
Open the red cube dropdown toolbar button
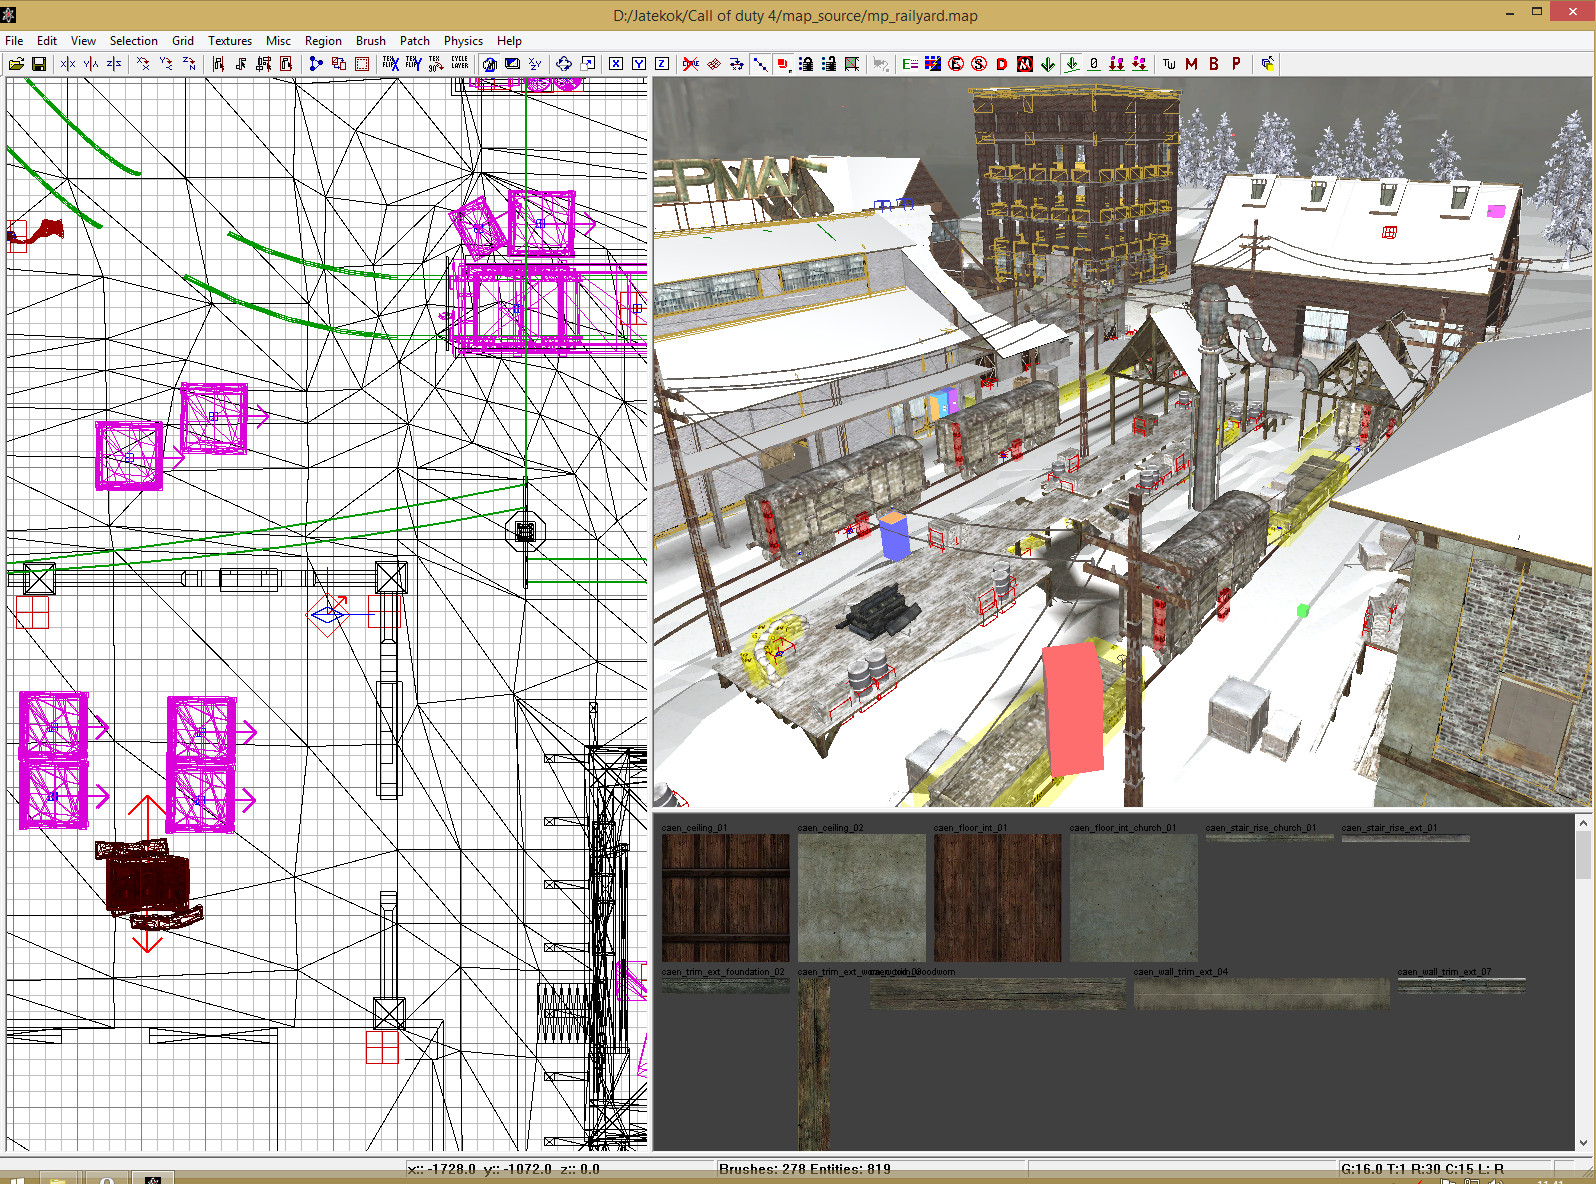(783, 64)
